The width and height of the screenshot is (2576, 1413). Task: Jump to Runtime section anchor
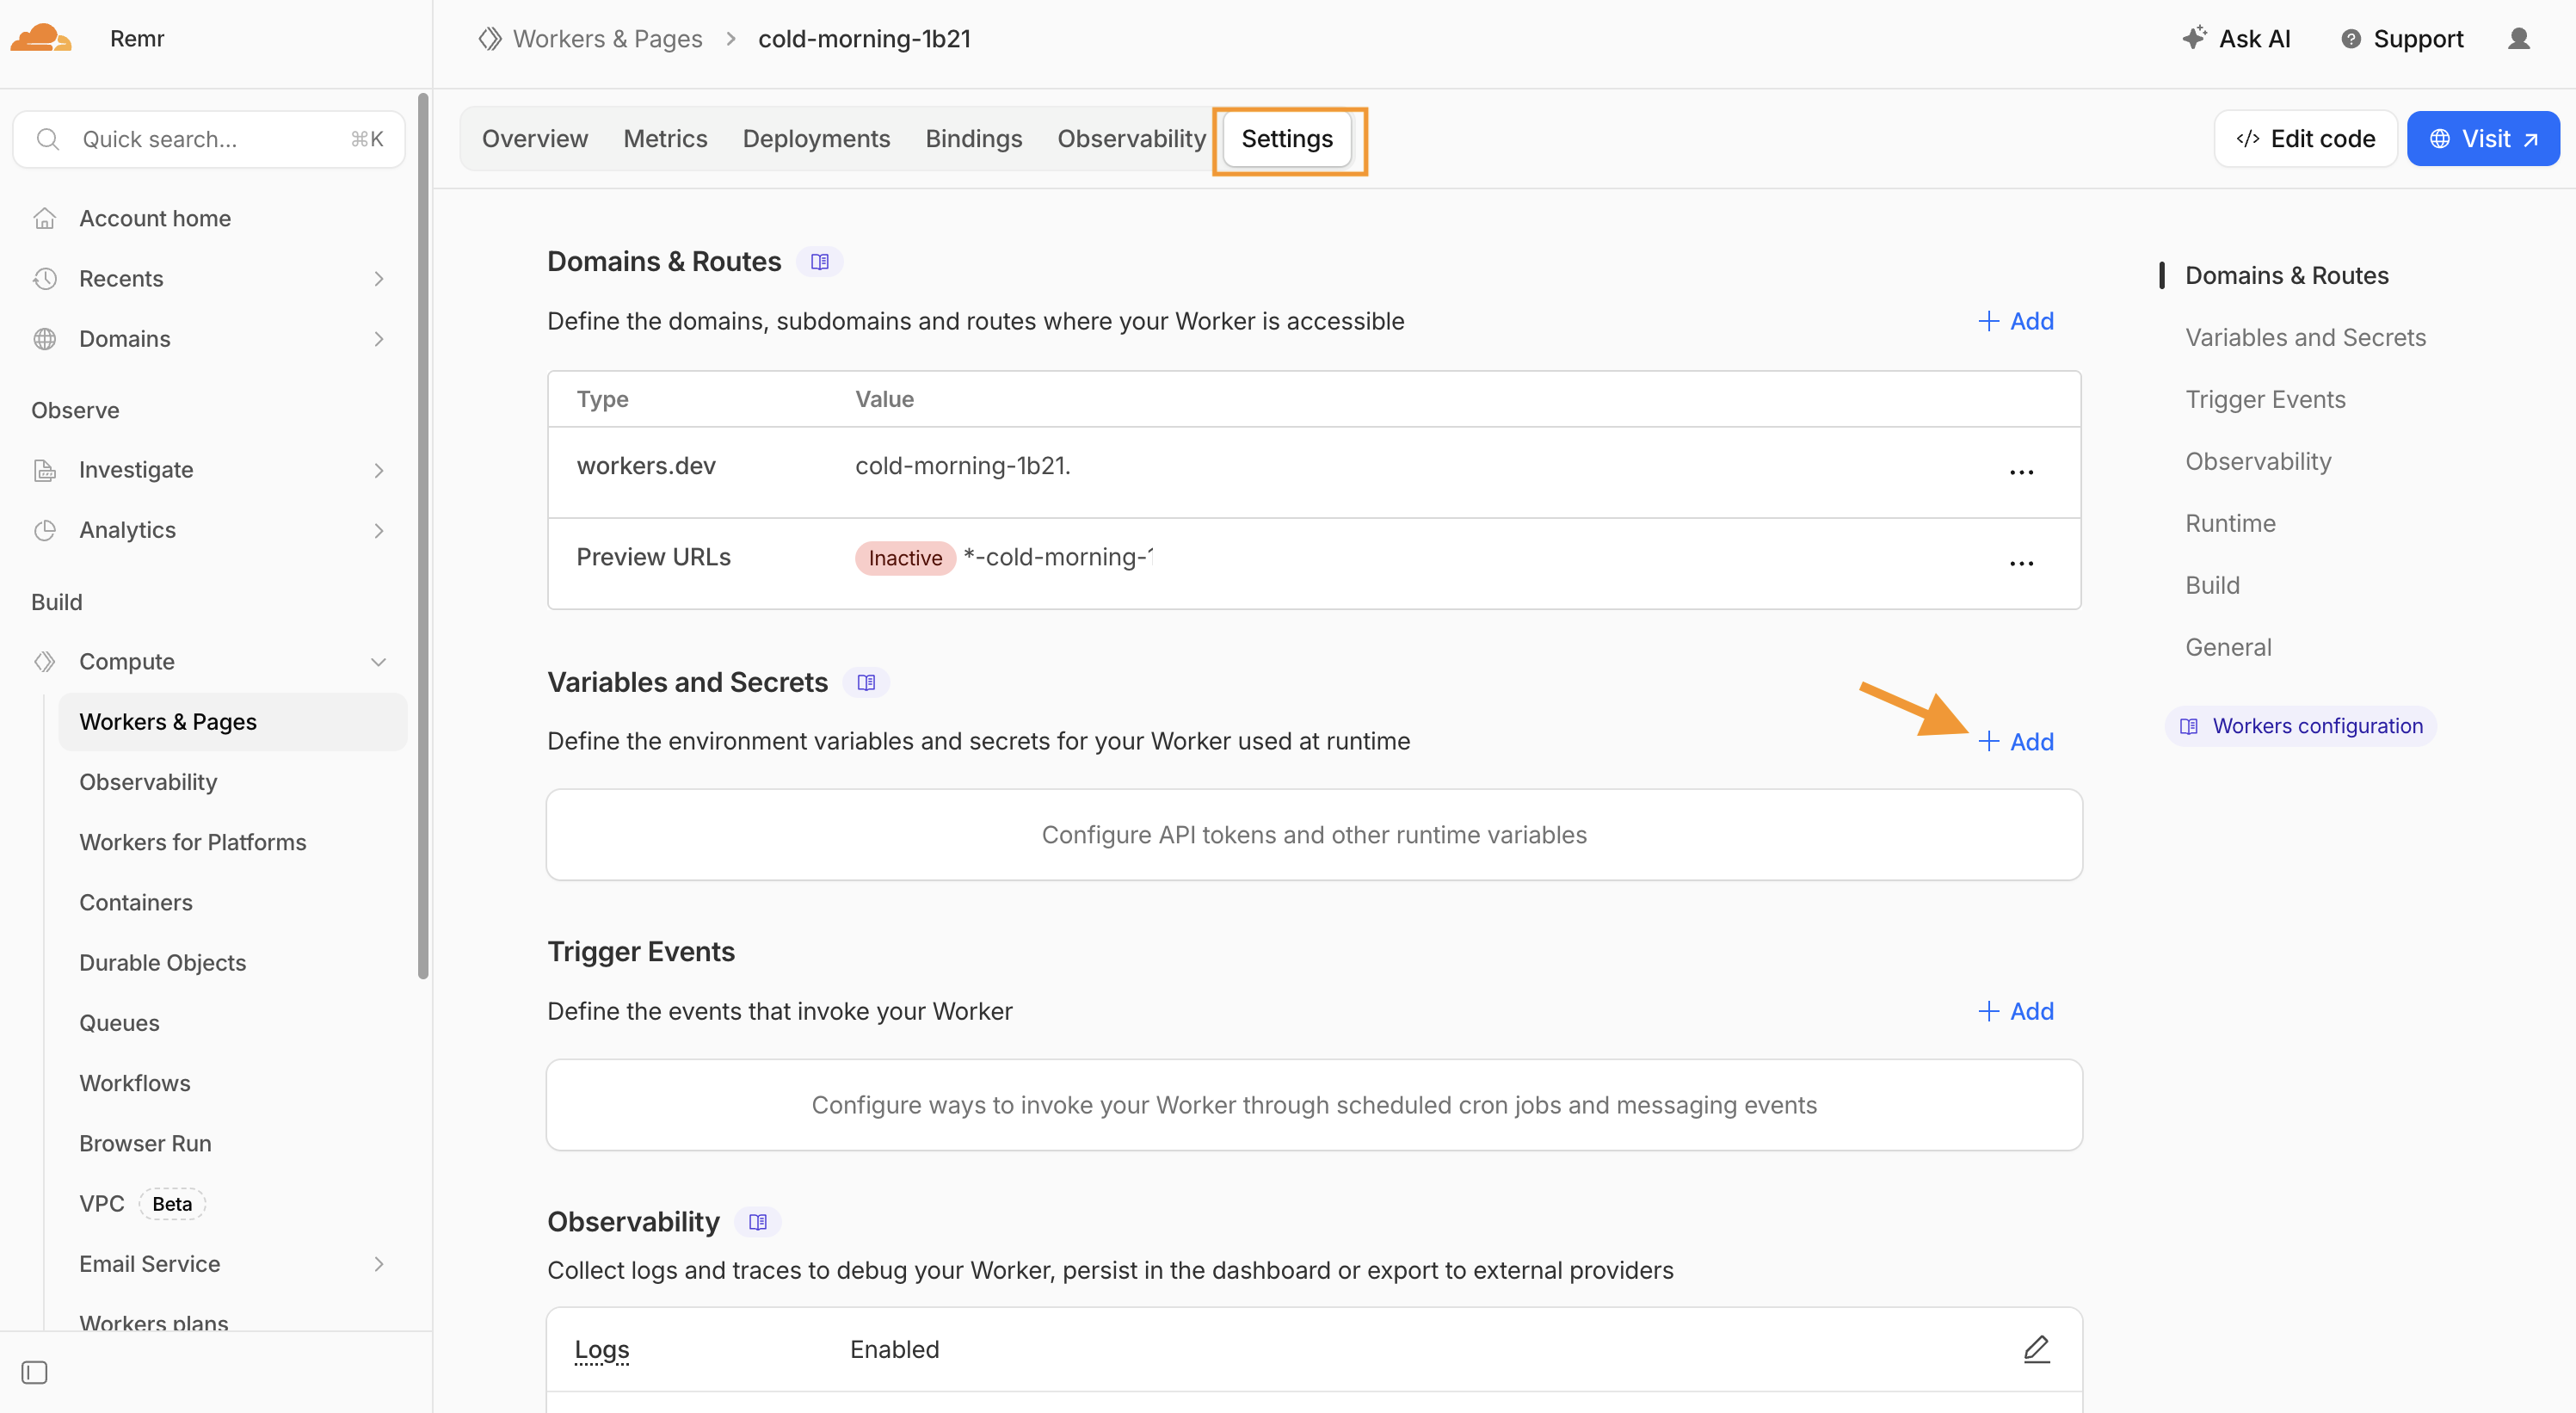pyautogui.click(x=2230, y=523)
